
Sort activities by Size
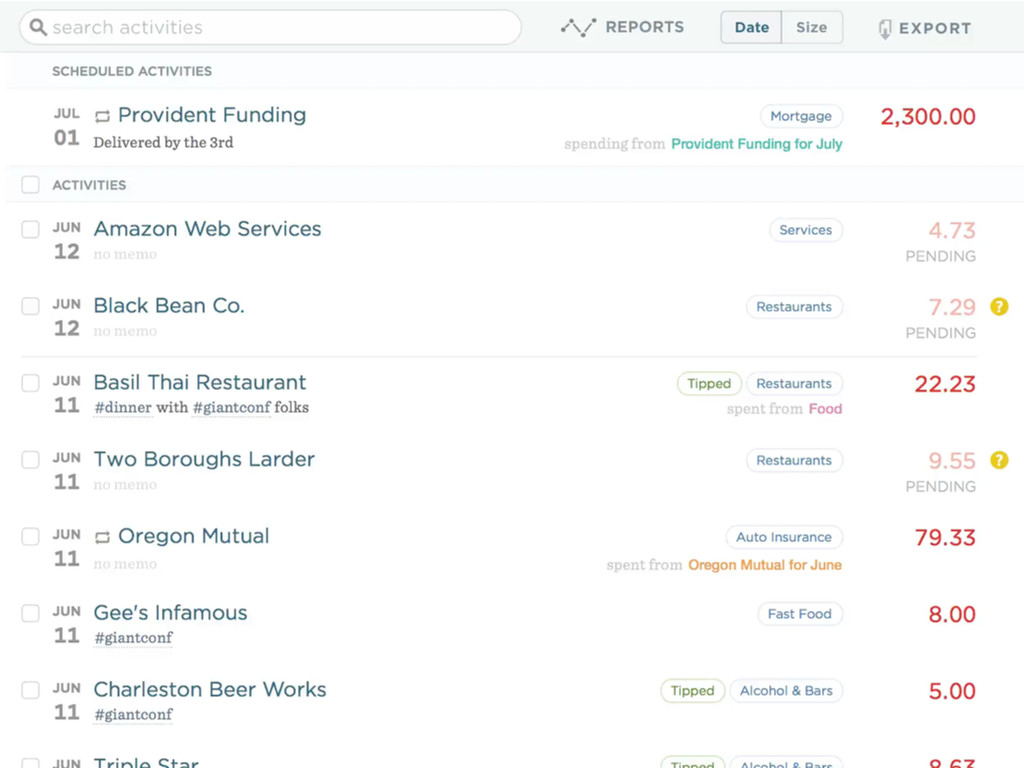tap(812, 27)
